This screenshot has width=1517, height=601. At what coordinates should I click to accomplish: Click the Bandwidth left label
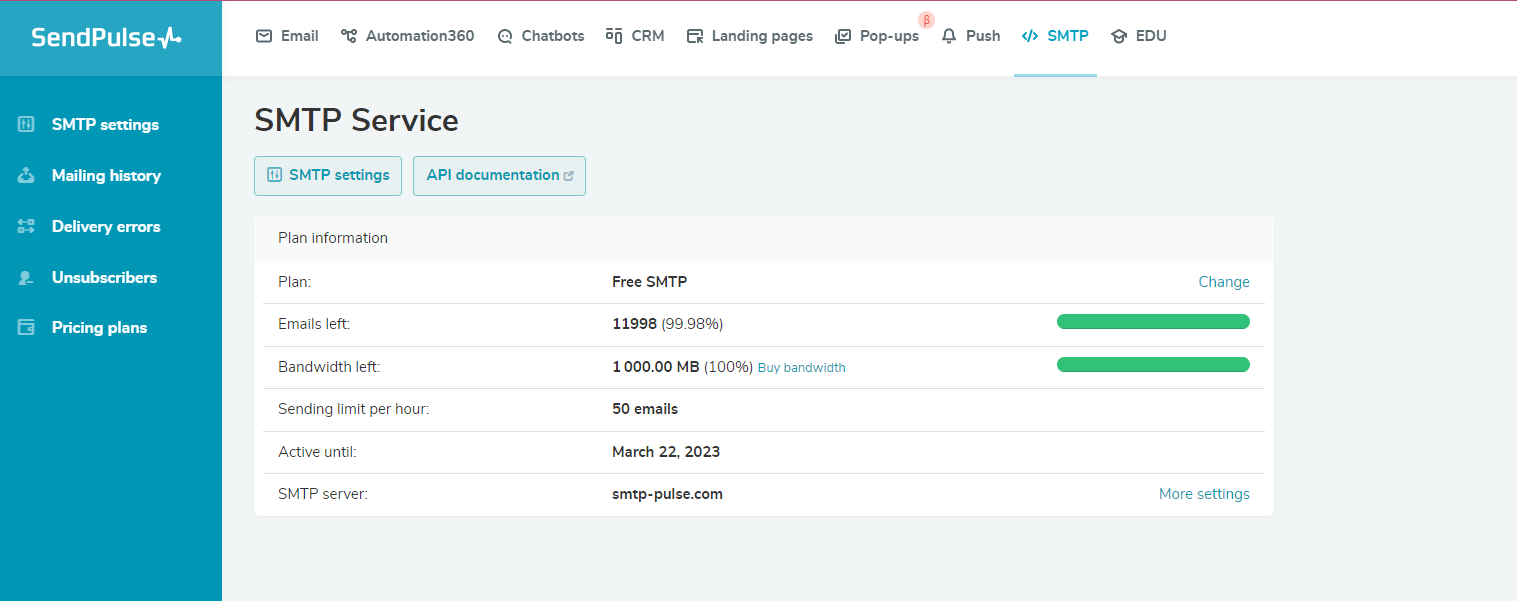pyautogui.click(x=329, y=367)
